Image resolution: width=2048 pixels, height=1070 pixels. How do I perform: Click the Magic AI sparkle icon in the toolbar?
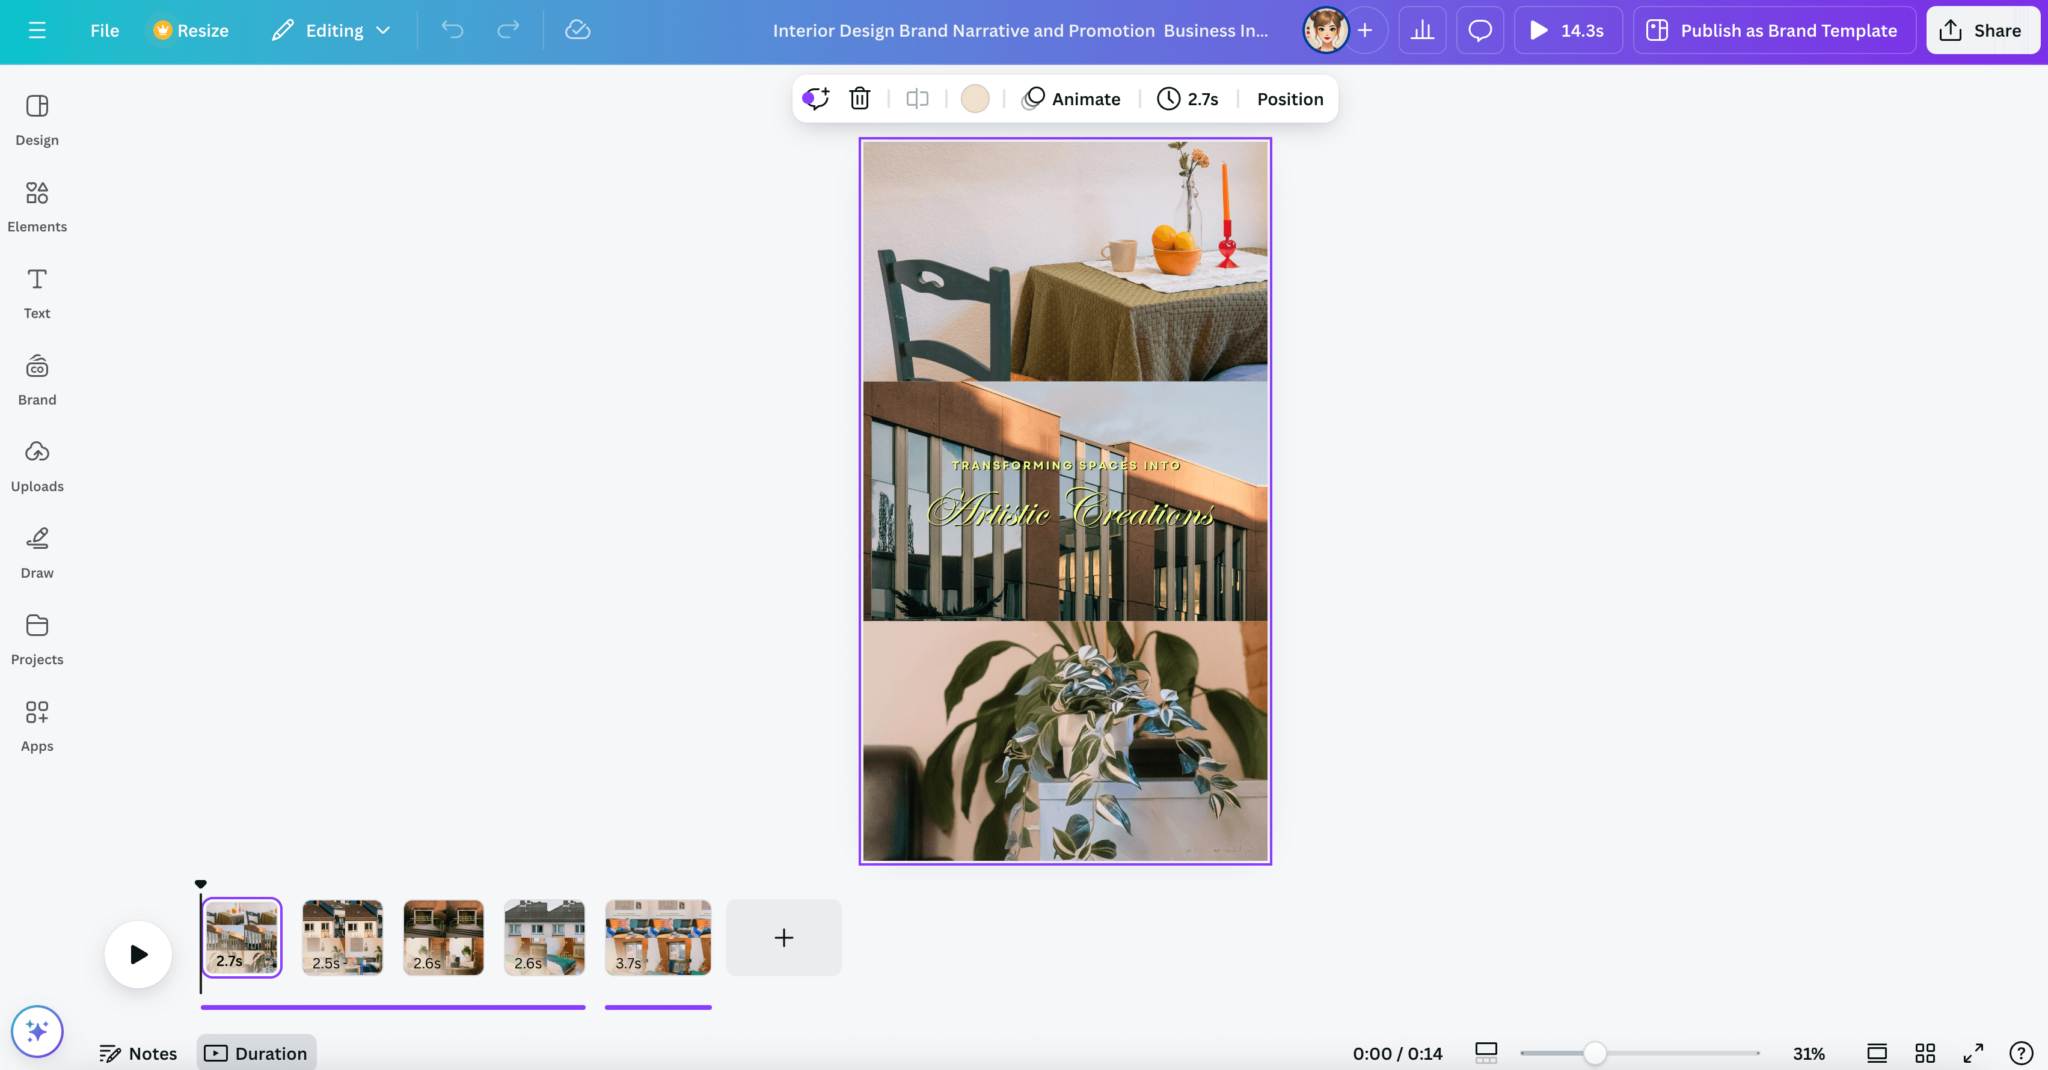816,98
